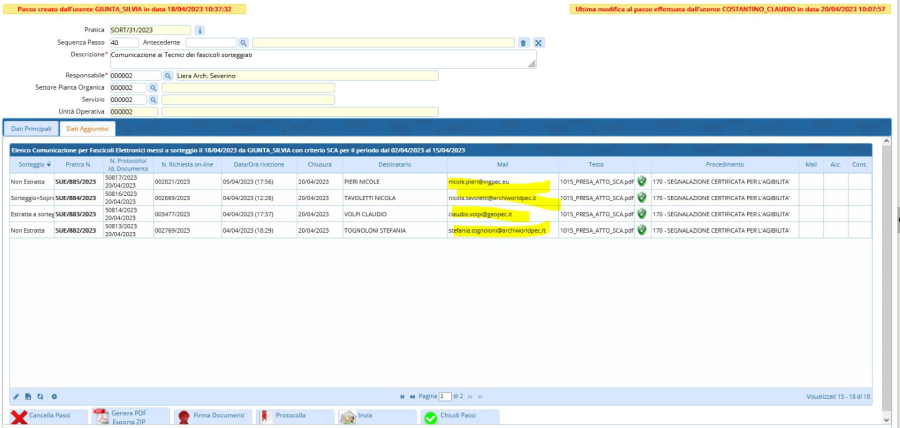Open lookup for Settore Pianta Organica

(x=154, y=88)
